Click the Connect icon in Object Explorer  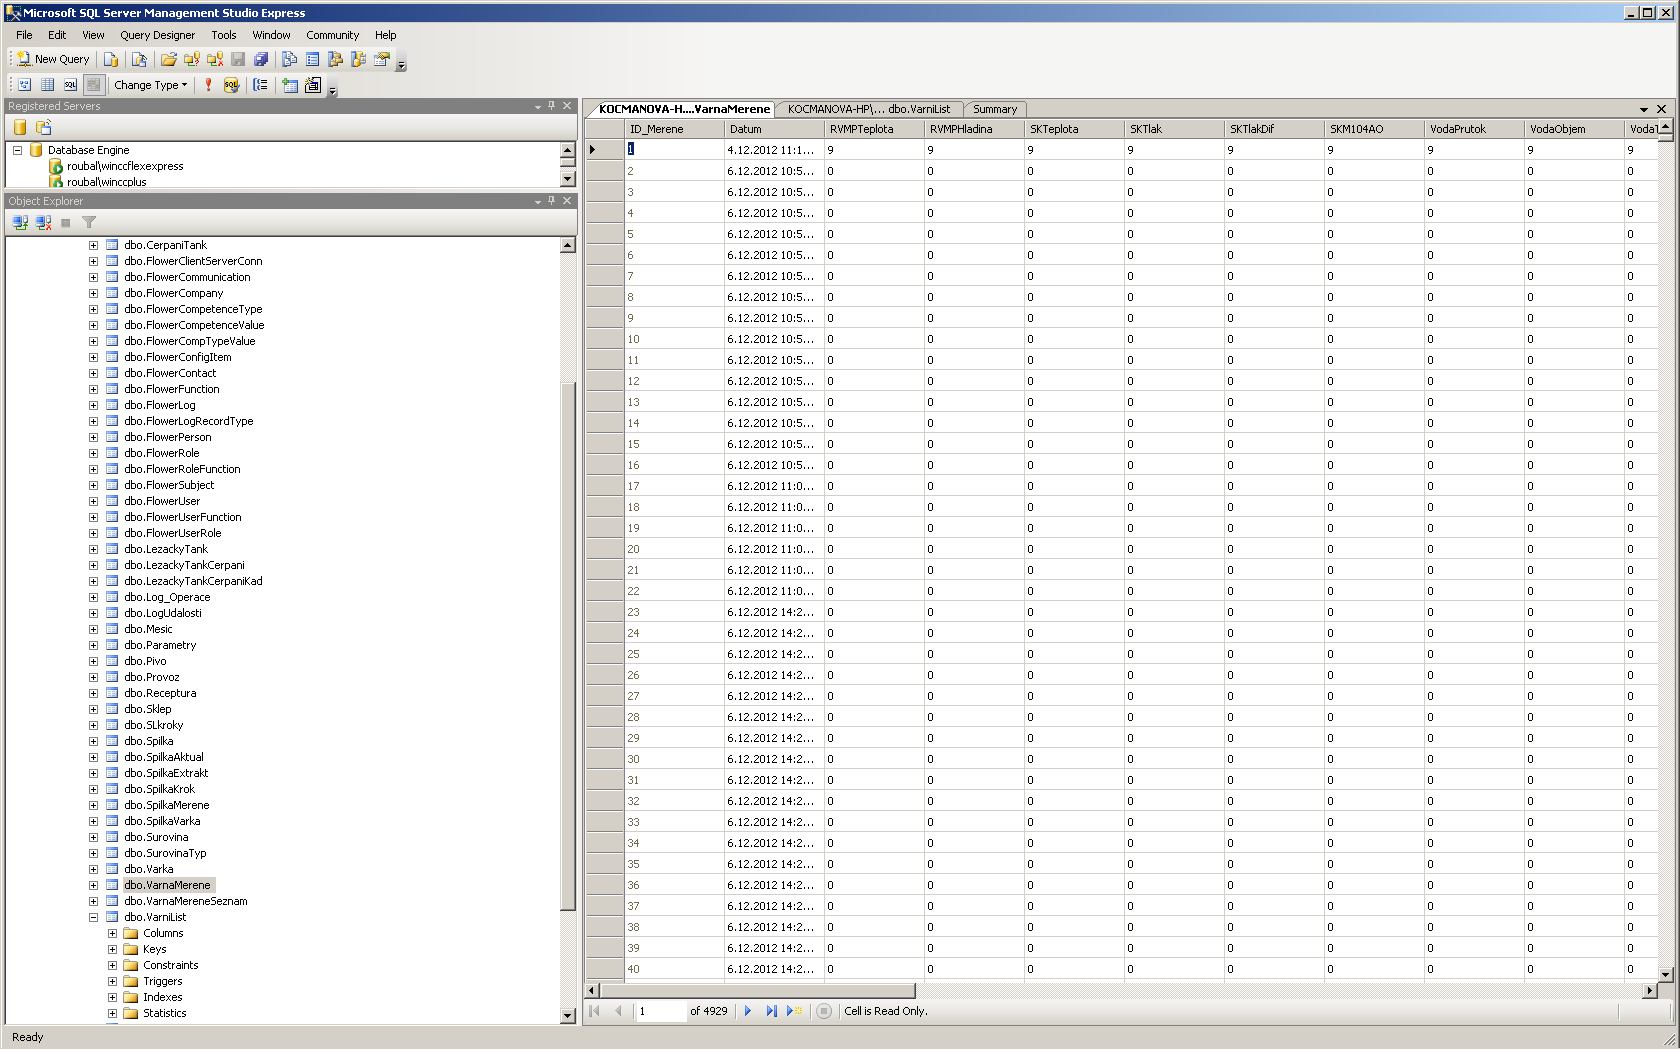click(20, 223)
